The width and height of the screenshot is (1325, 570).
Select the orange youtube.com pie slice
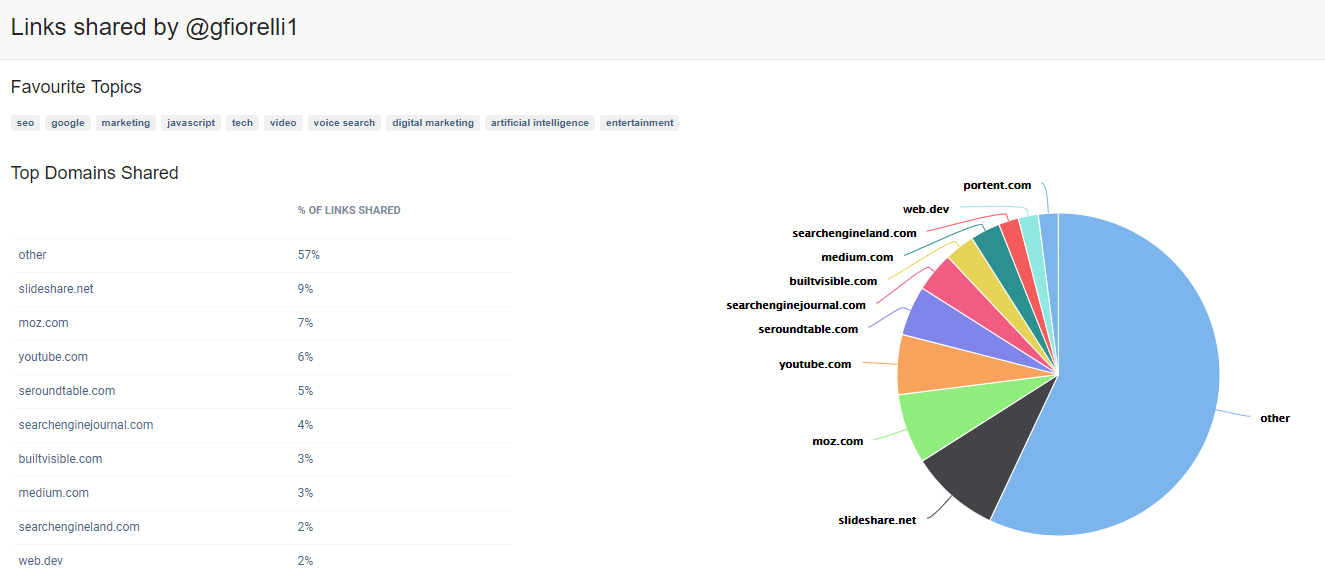925,364
